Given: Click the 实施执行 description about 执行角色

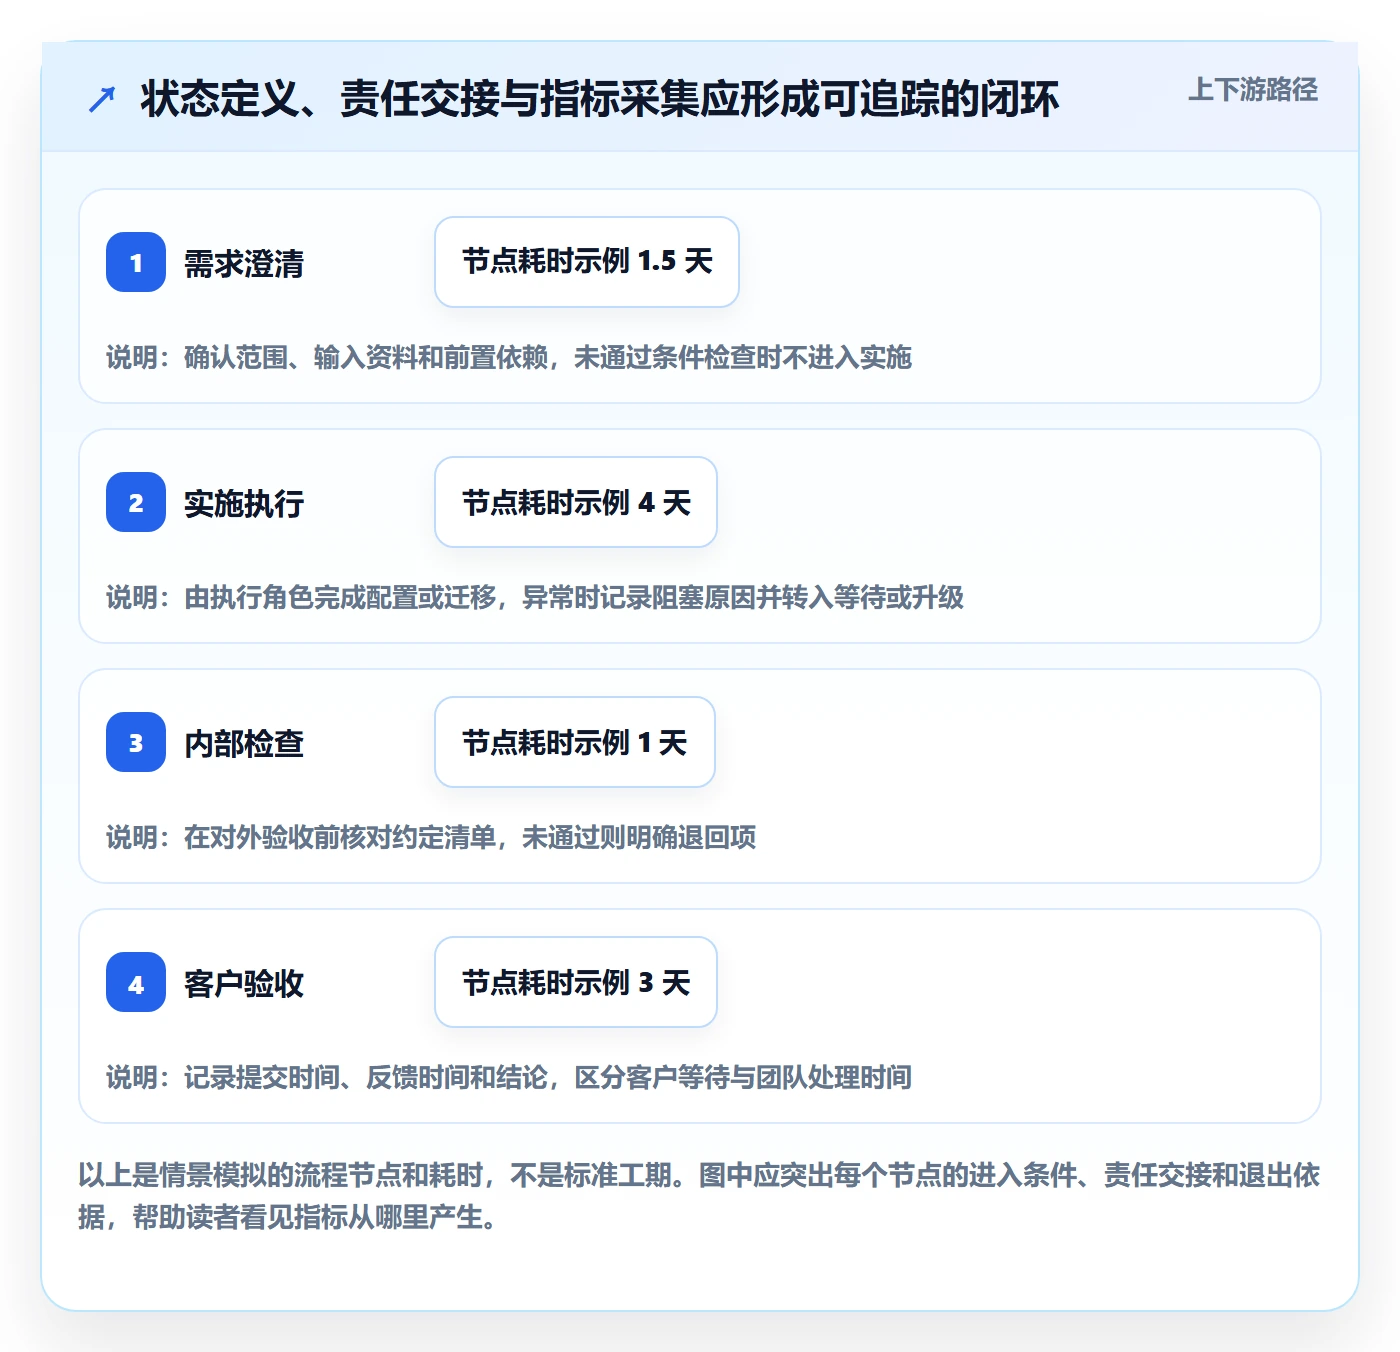Looking at the screenshot, I should tap(535, 597).
